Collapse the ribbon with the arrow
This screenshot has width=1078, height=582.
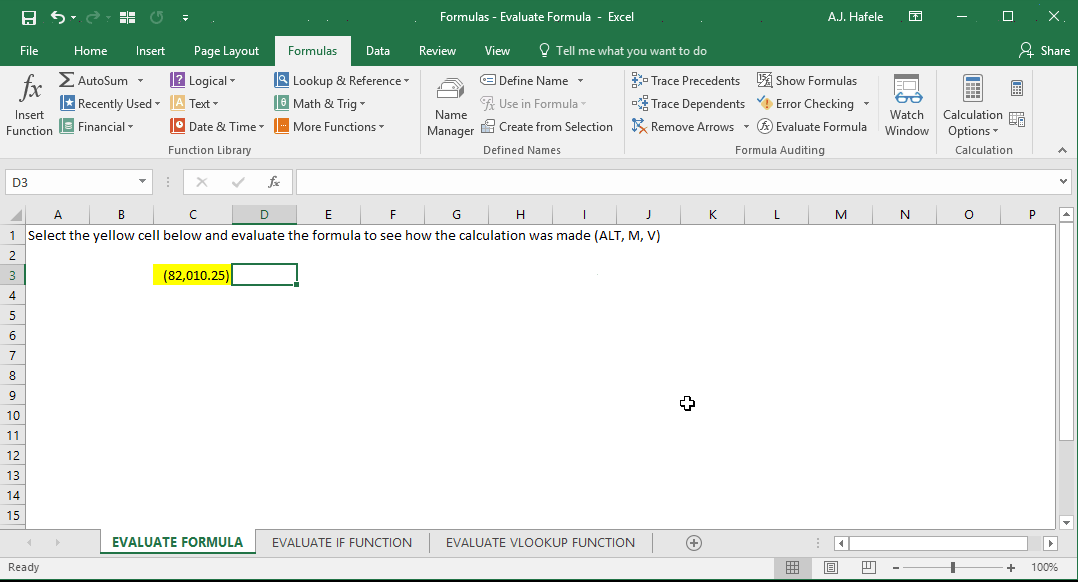pos(1062,150)
